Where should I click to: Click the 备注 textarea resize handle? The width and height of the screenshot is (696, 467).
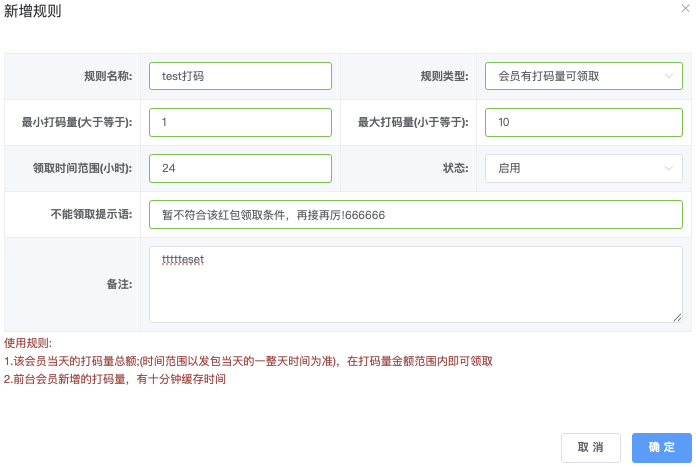pos(677,317)
